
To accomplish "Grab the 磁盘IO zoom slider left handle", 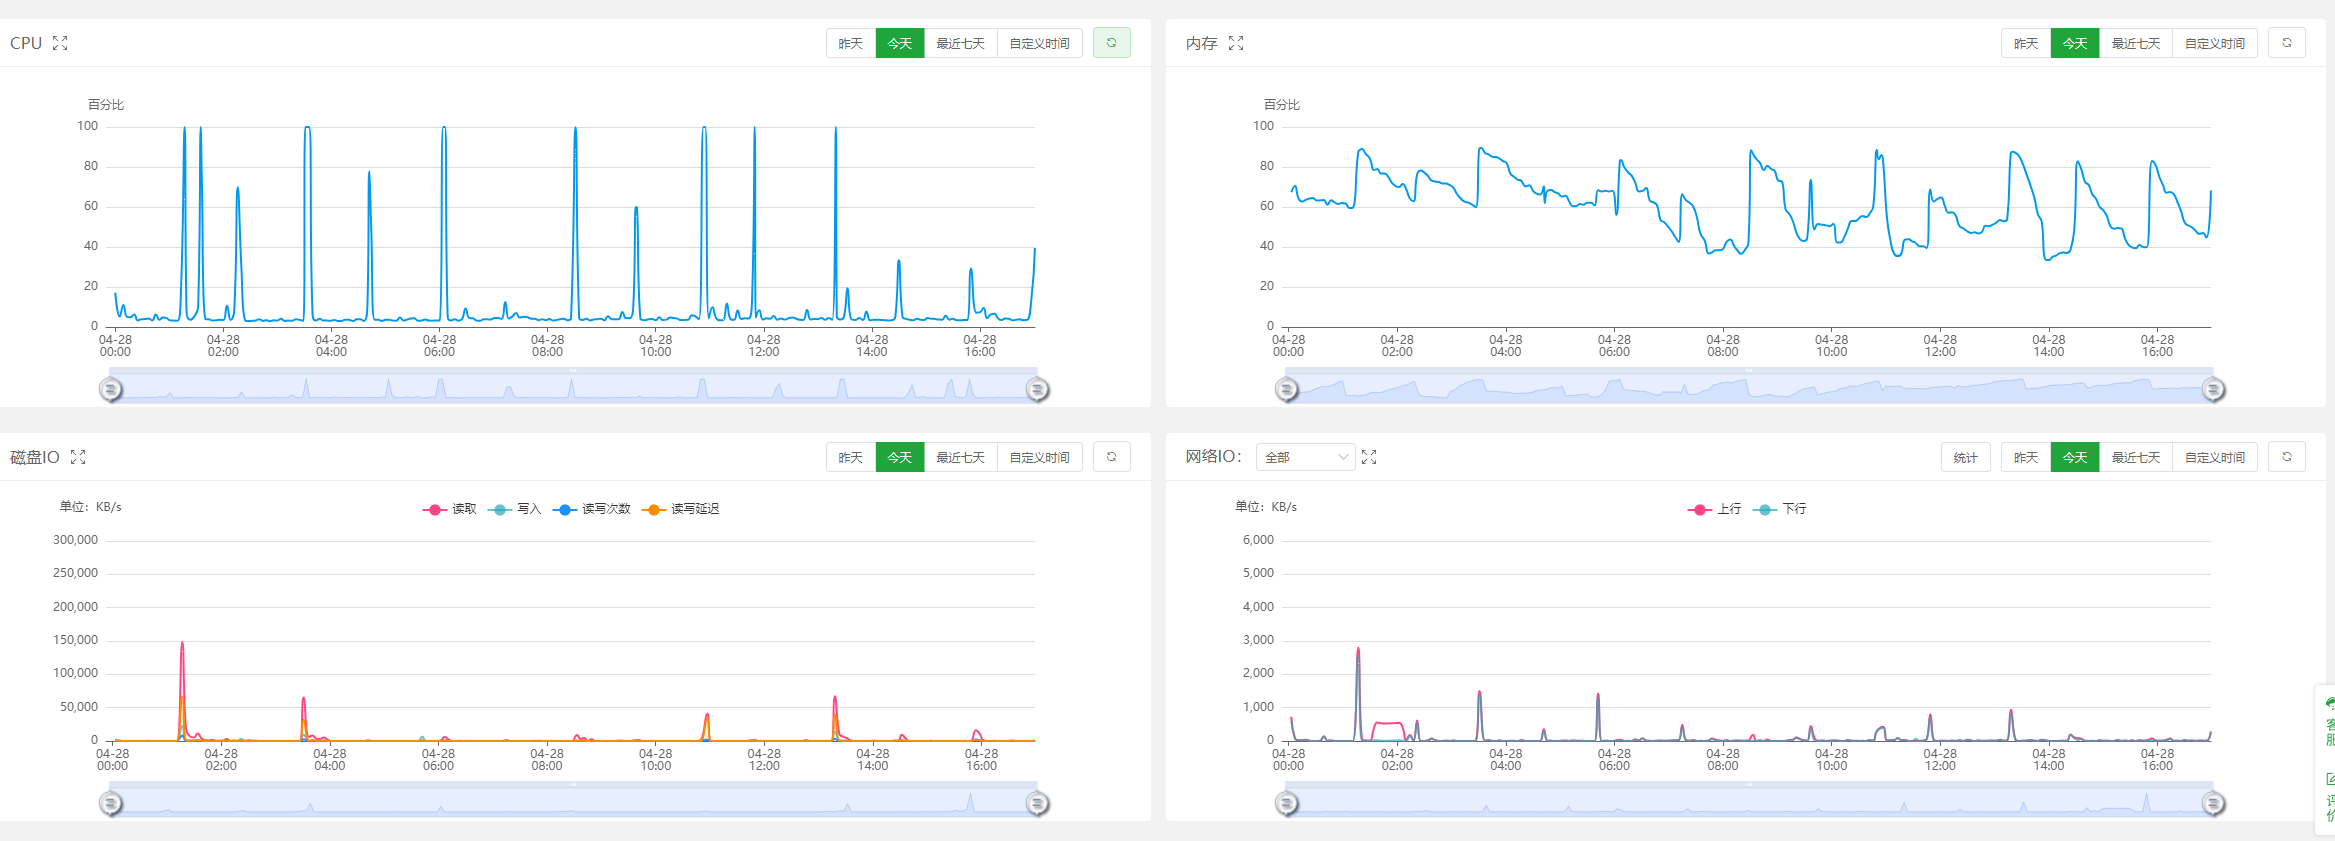I will point(111,803).
